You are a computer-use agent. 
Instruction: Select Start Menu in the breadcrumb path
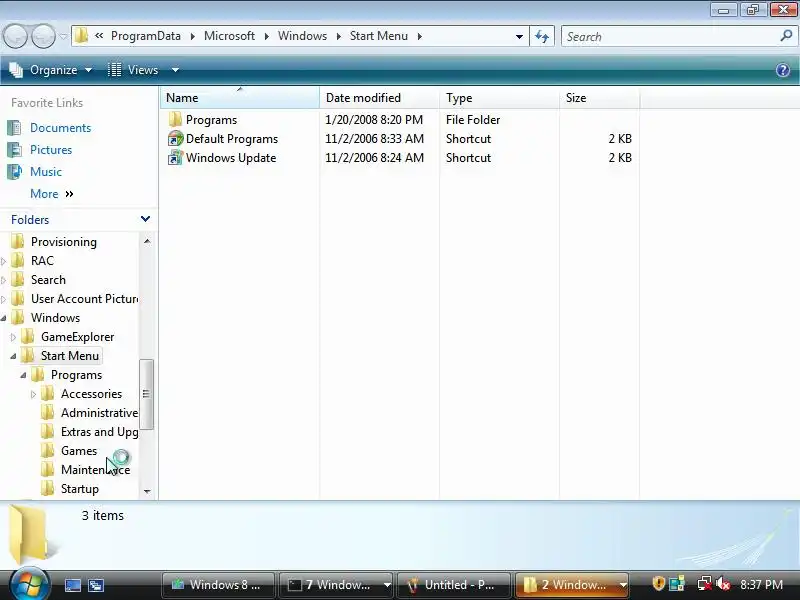pos(379,36)
